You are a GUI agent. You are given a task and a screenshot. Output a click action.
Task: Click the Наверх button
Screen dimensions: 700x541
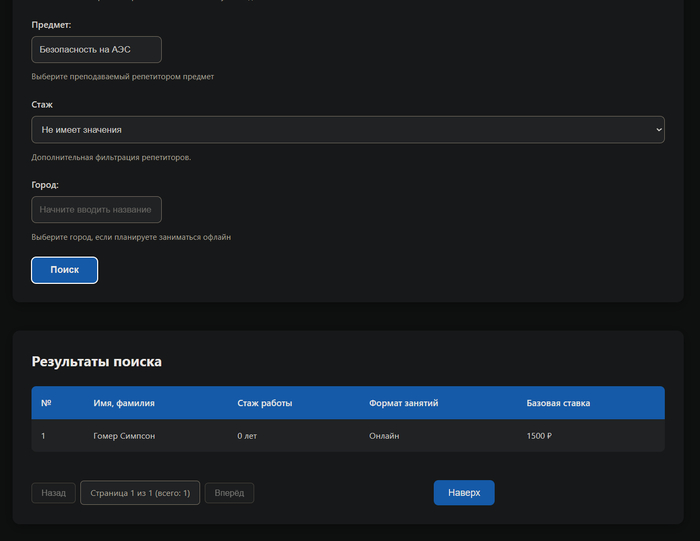pyautogui.click(x=463, y=493)
